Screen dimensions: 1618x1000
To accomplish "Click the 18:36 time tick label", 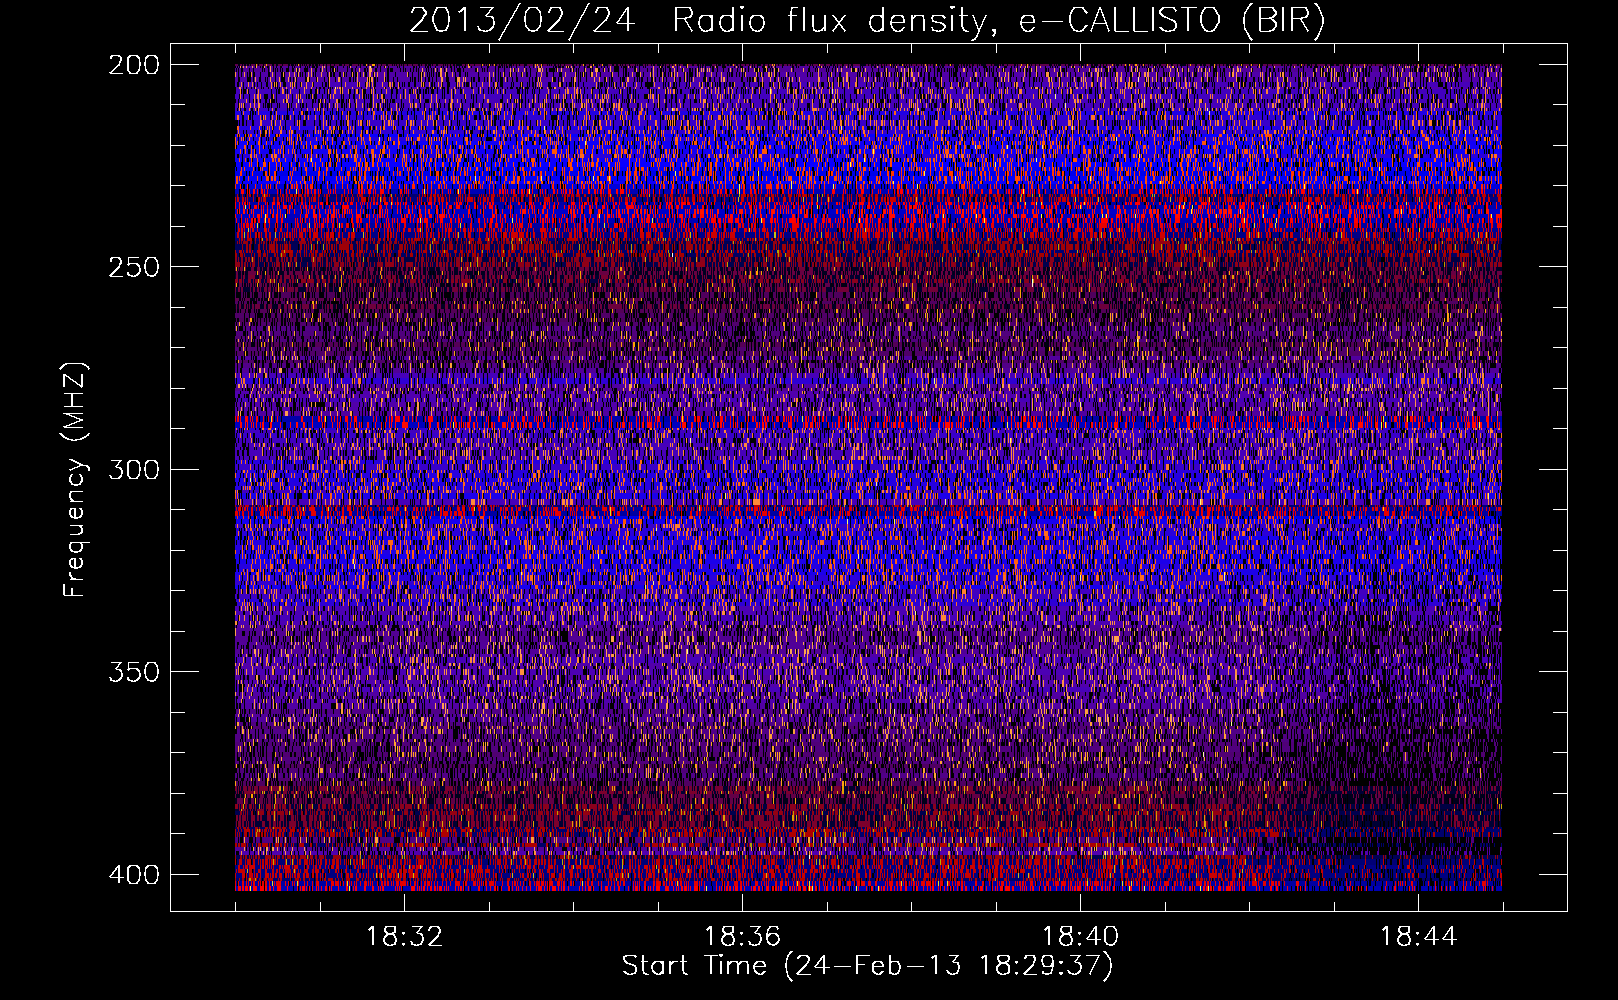I will click(742, 937).
